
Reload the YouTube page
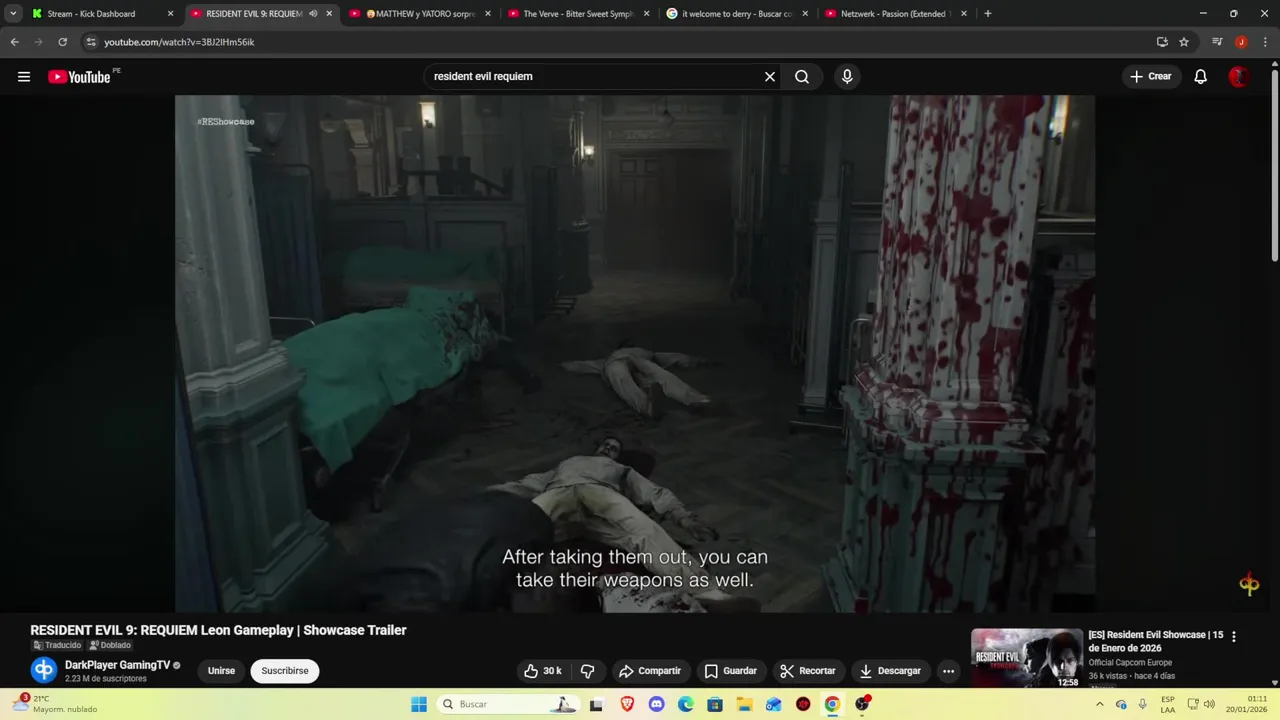pos(62,42)
